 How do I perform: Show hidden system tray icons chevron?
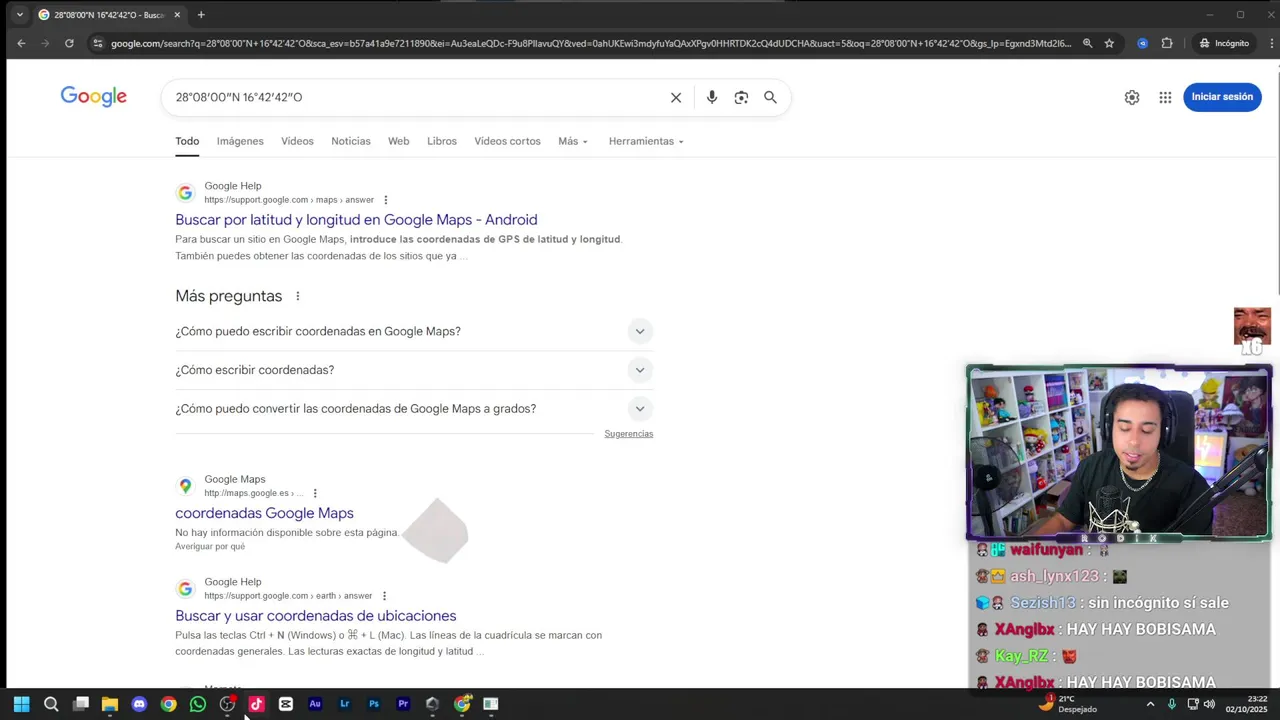1150,704
